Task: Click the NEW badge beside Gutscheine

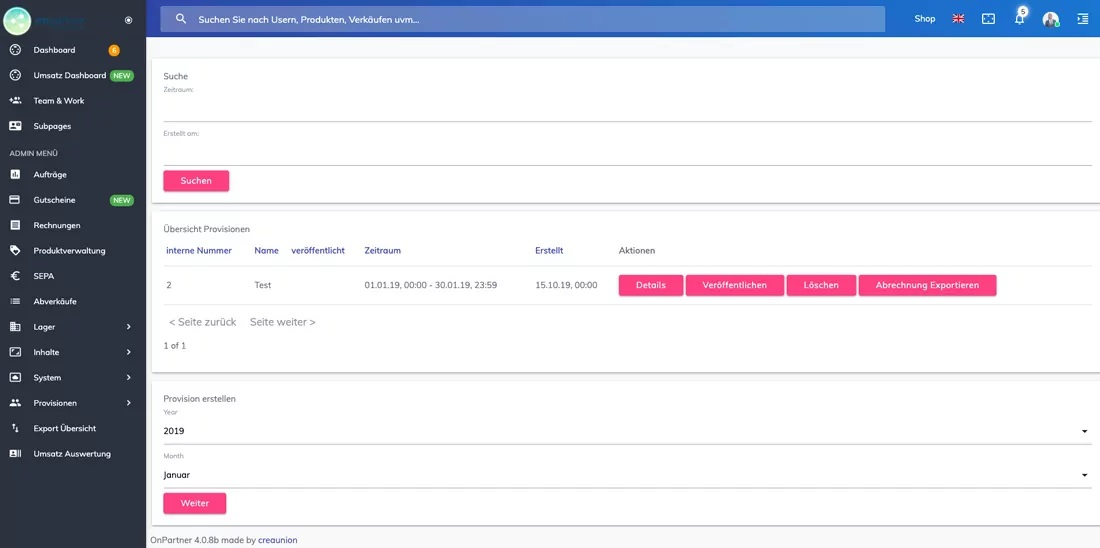Action: 121,200
